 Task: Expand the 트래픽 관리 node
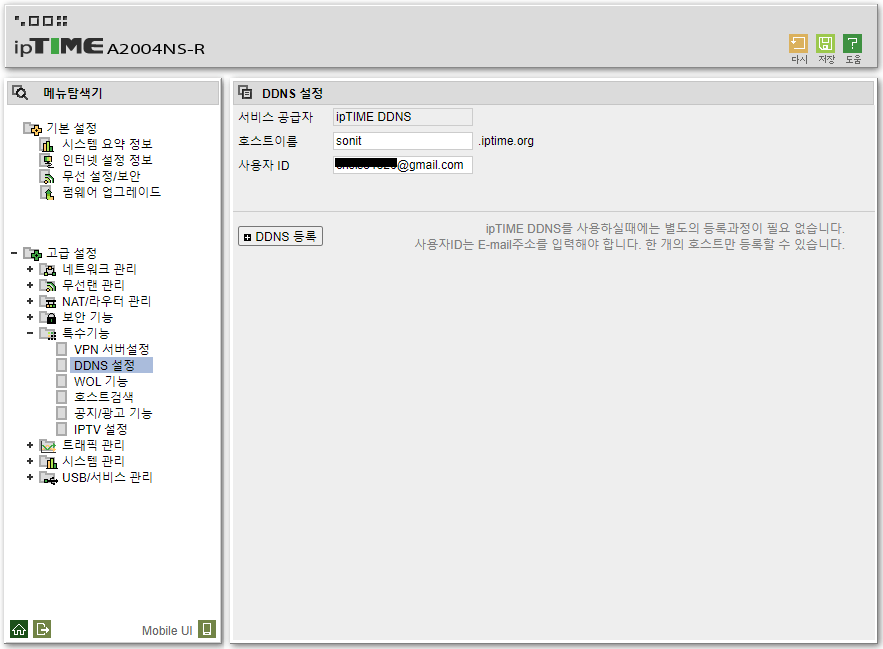point(30,446)
